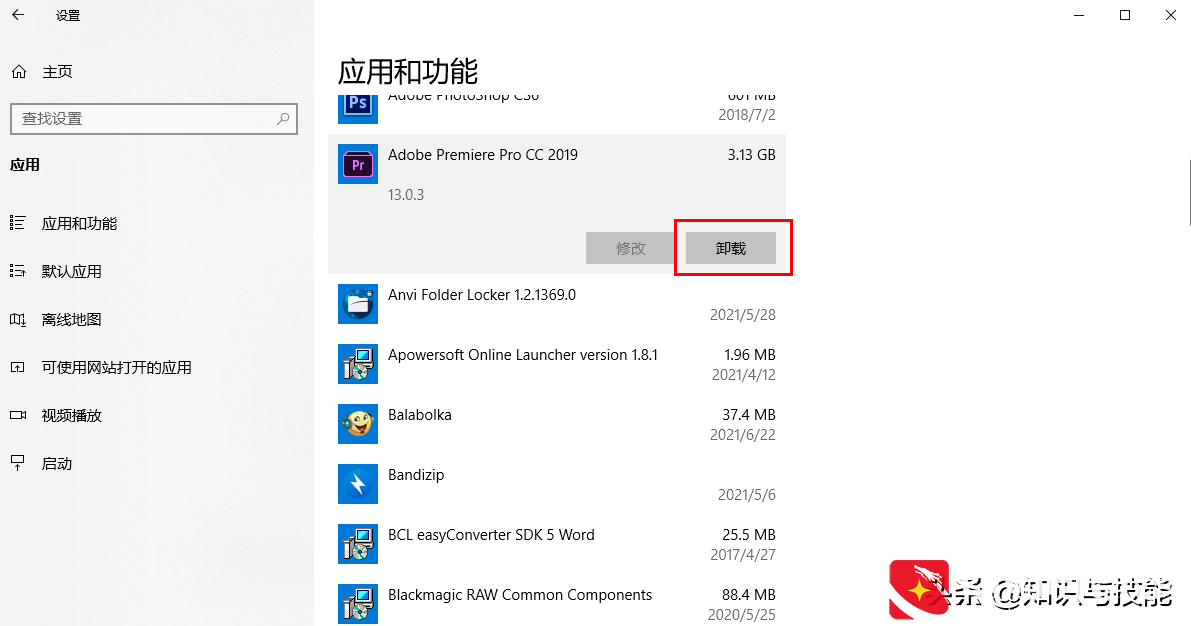
Task: Click the Premiere Pro Pr icon
Action: click(358, 164)
